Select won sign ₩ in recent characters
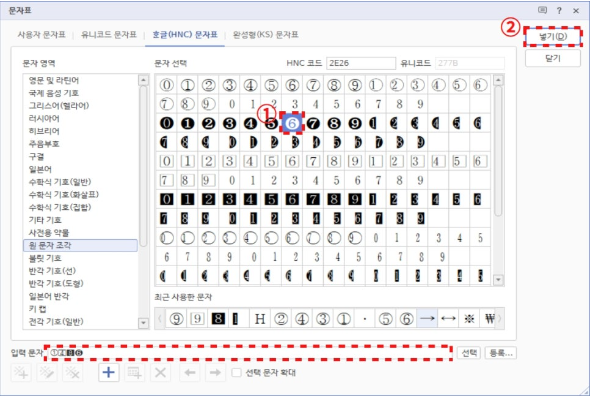 point(490,319)
